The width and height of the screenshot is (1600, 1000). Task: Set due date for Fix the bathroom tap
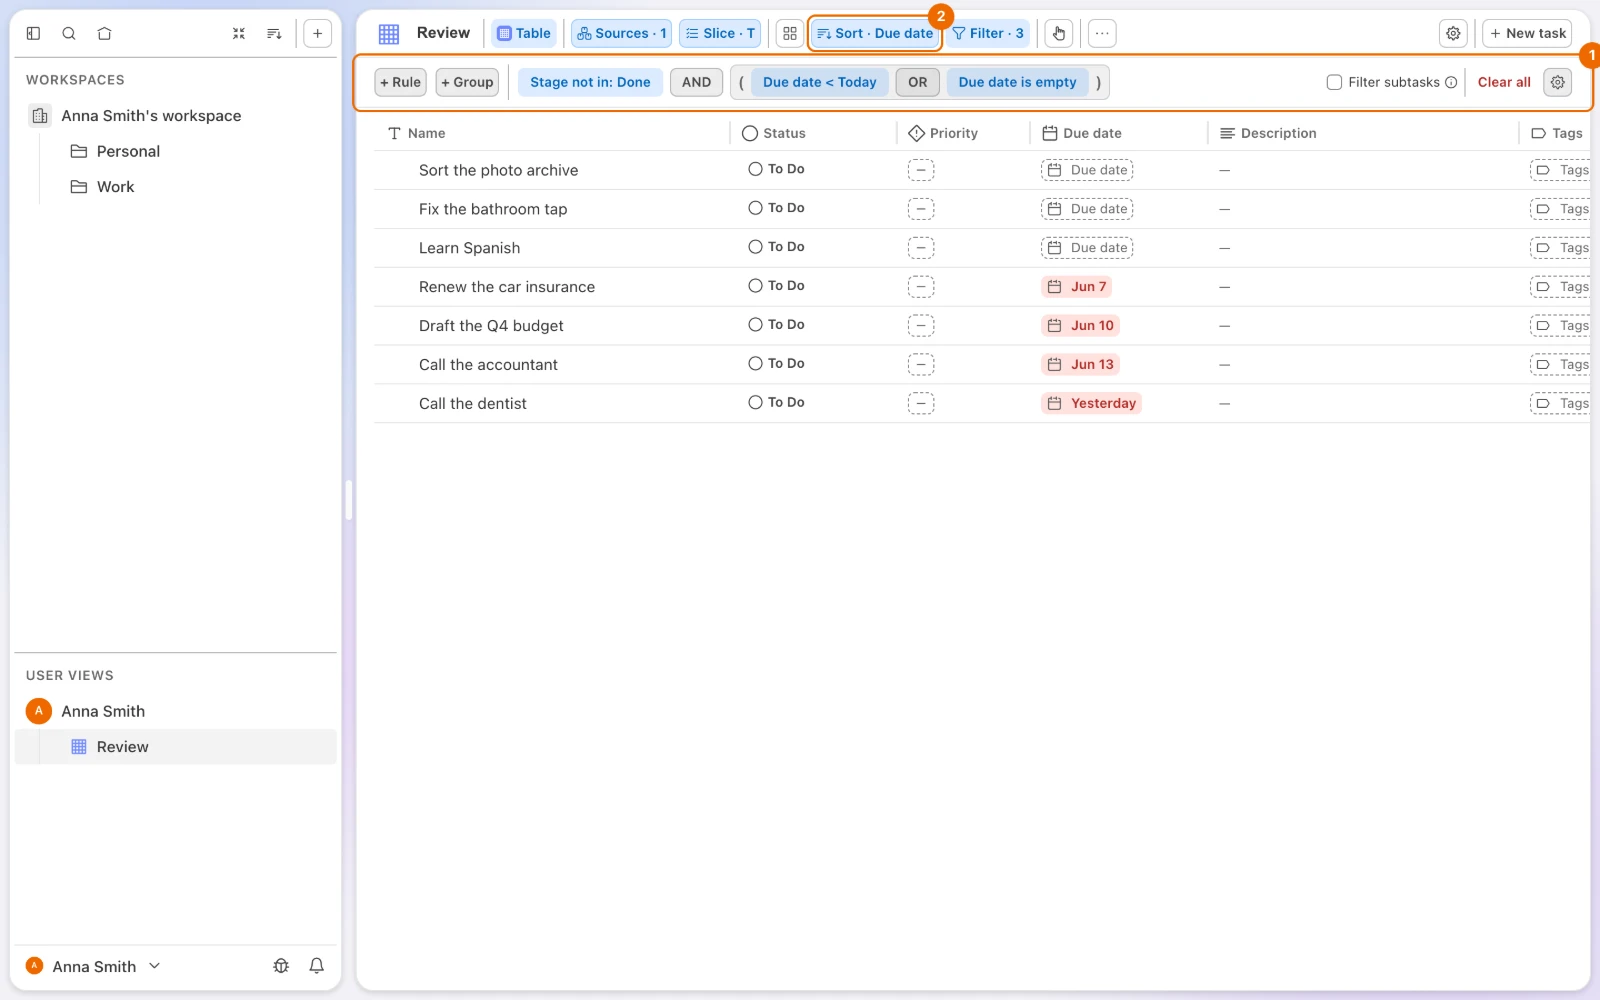click(x=1087, y=209)
